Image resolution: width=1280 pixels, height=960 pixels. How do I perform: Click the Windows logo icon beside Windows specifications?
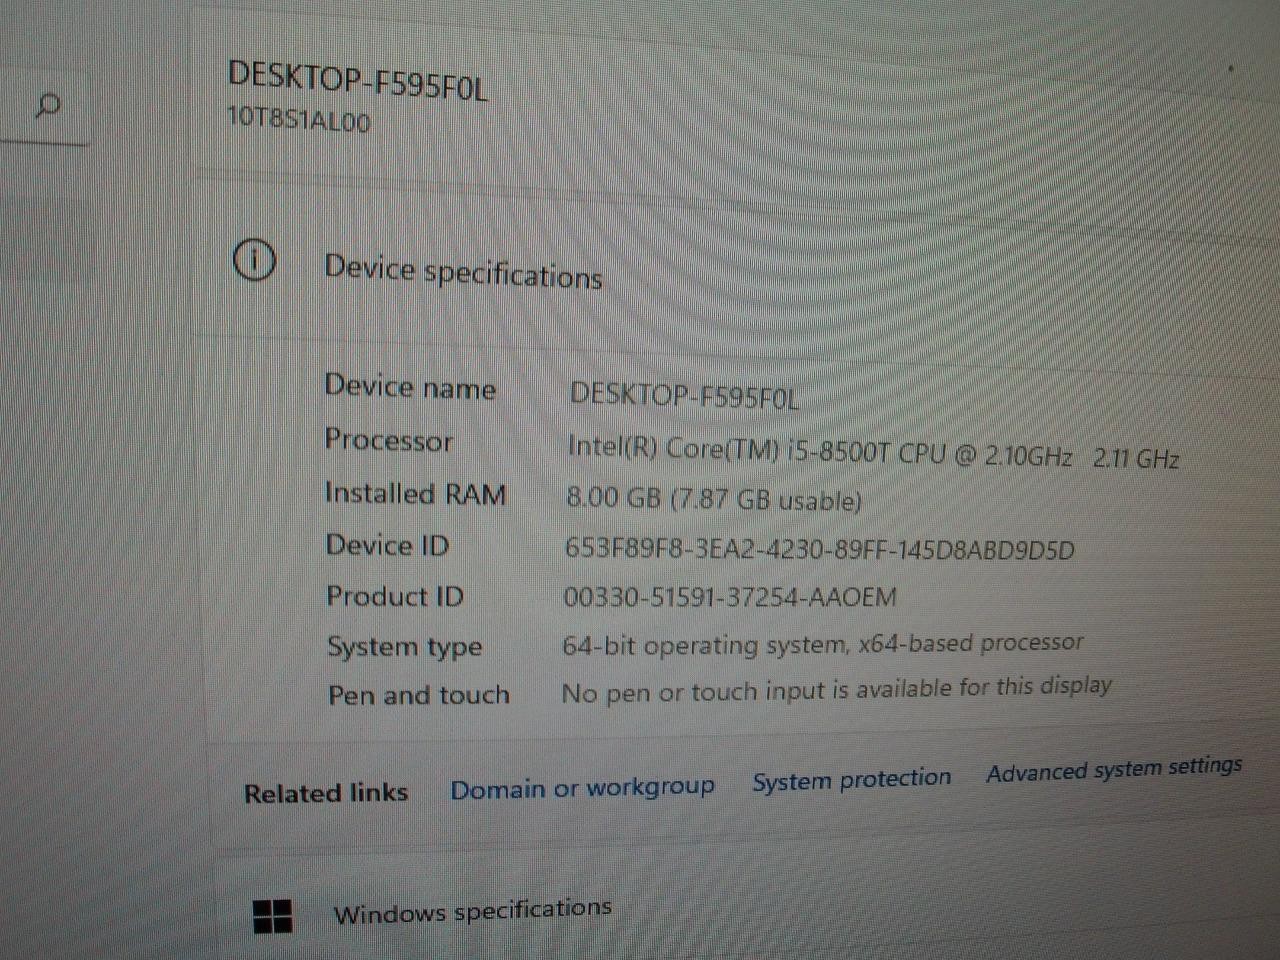pos(272,916)
